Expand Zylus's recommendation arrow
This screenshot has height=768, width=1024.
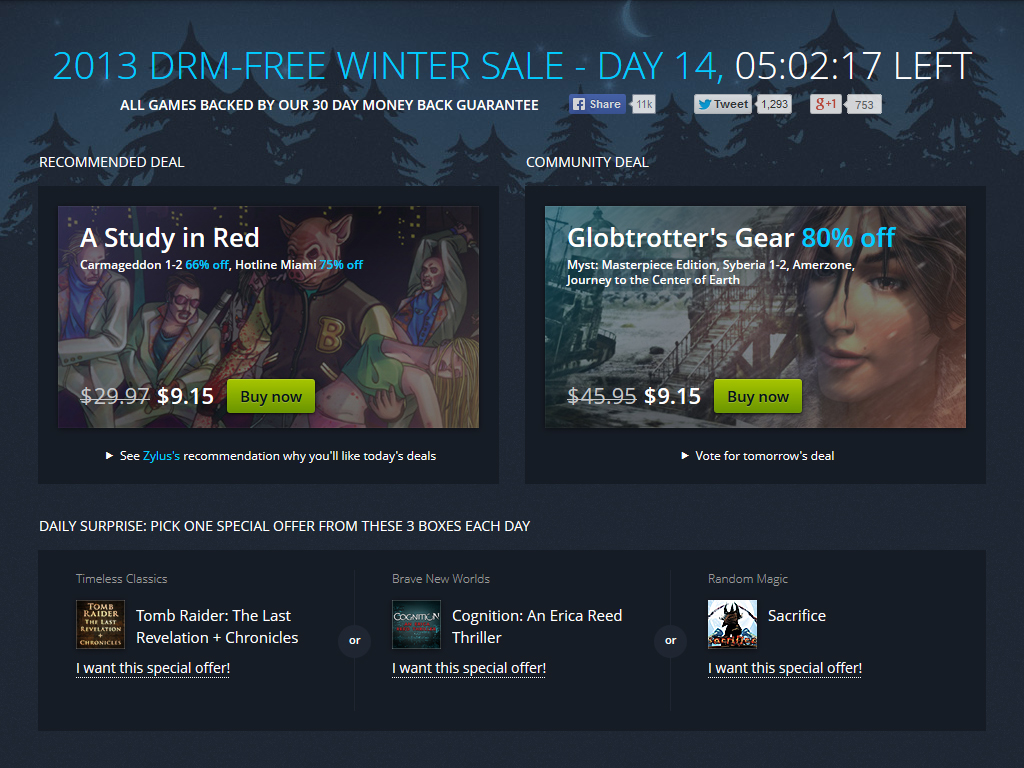coord(109,456)
